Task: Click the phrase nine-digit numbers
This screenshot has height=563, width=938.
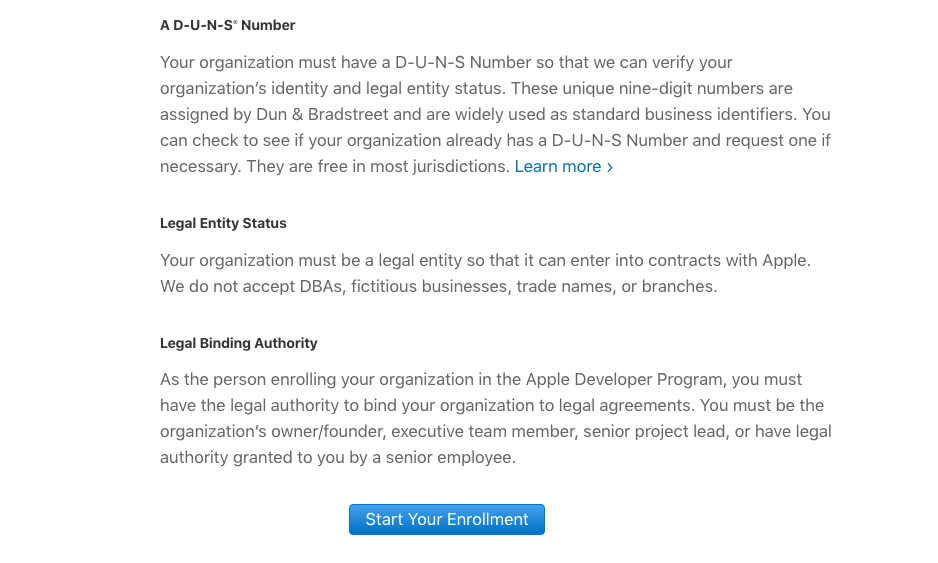Action: point(696,89)
